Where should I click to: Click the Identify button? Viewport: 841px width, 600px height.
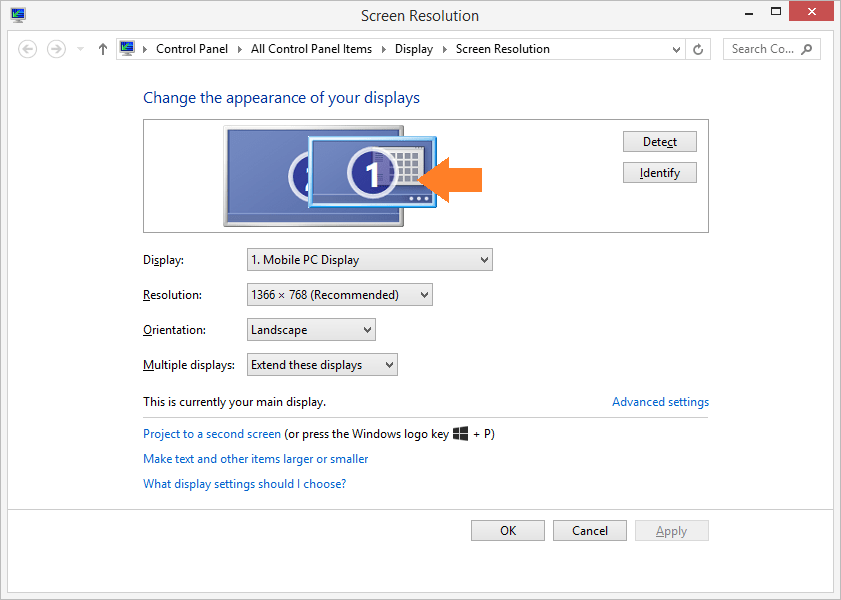click(659, 172)
